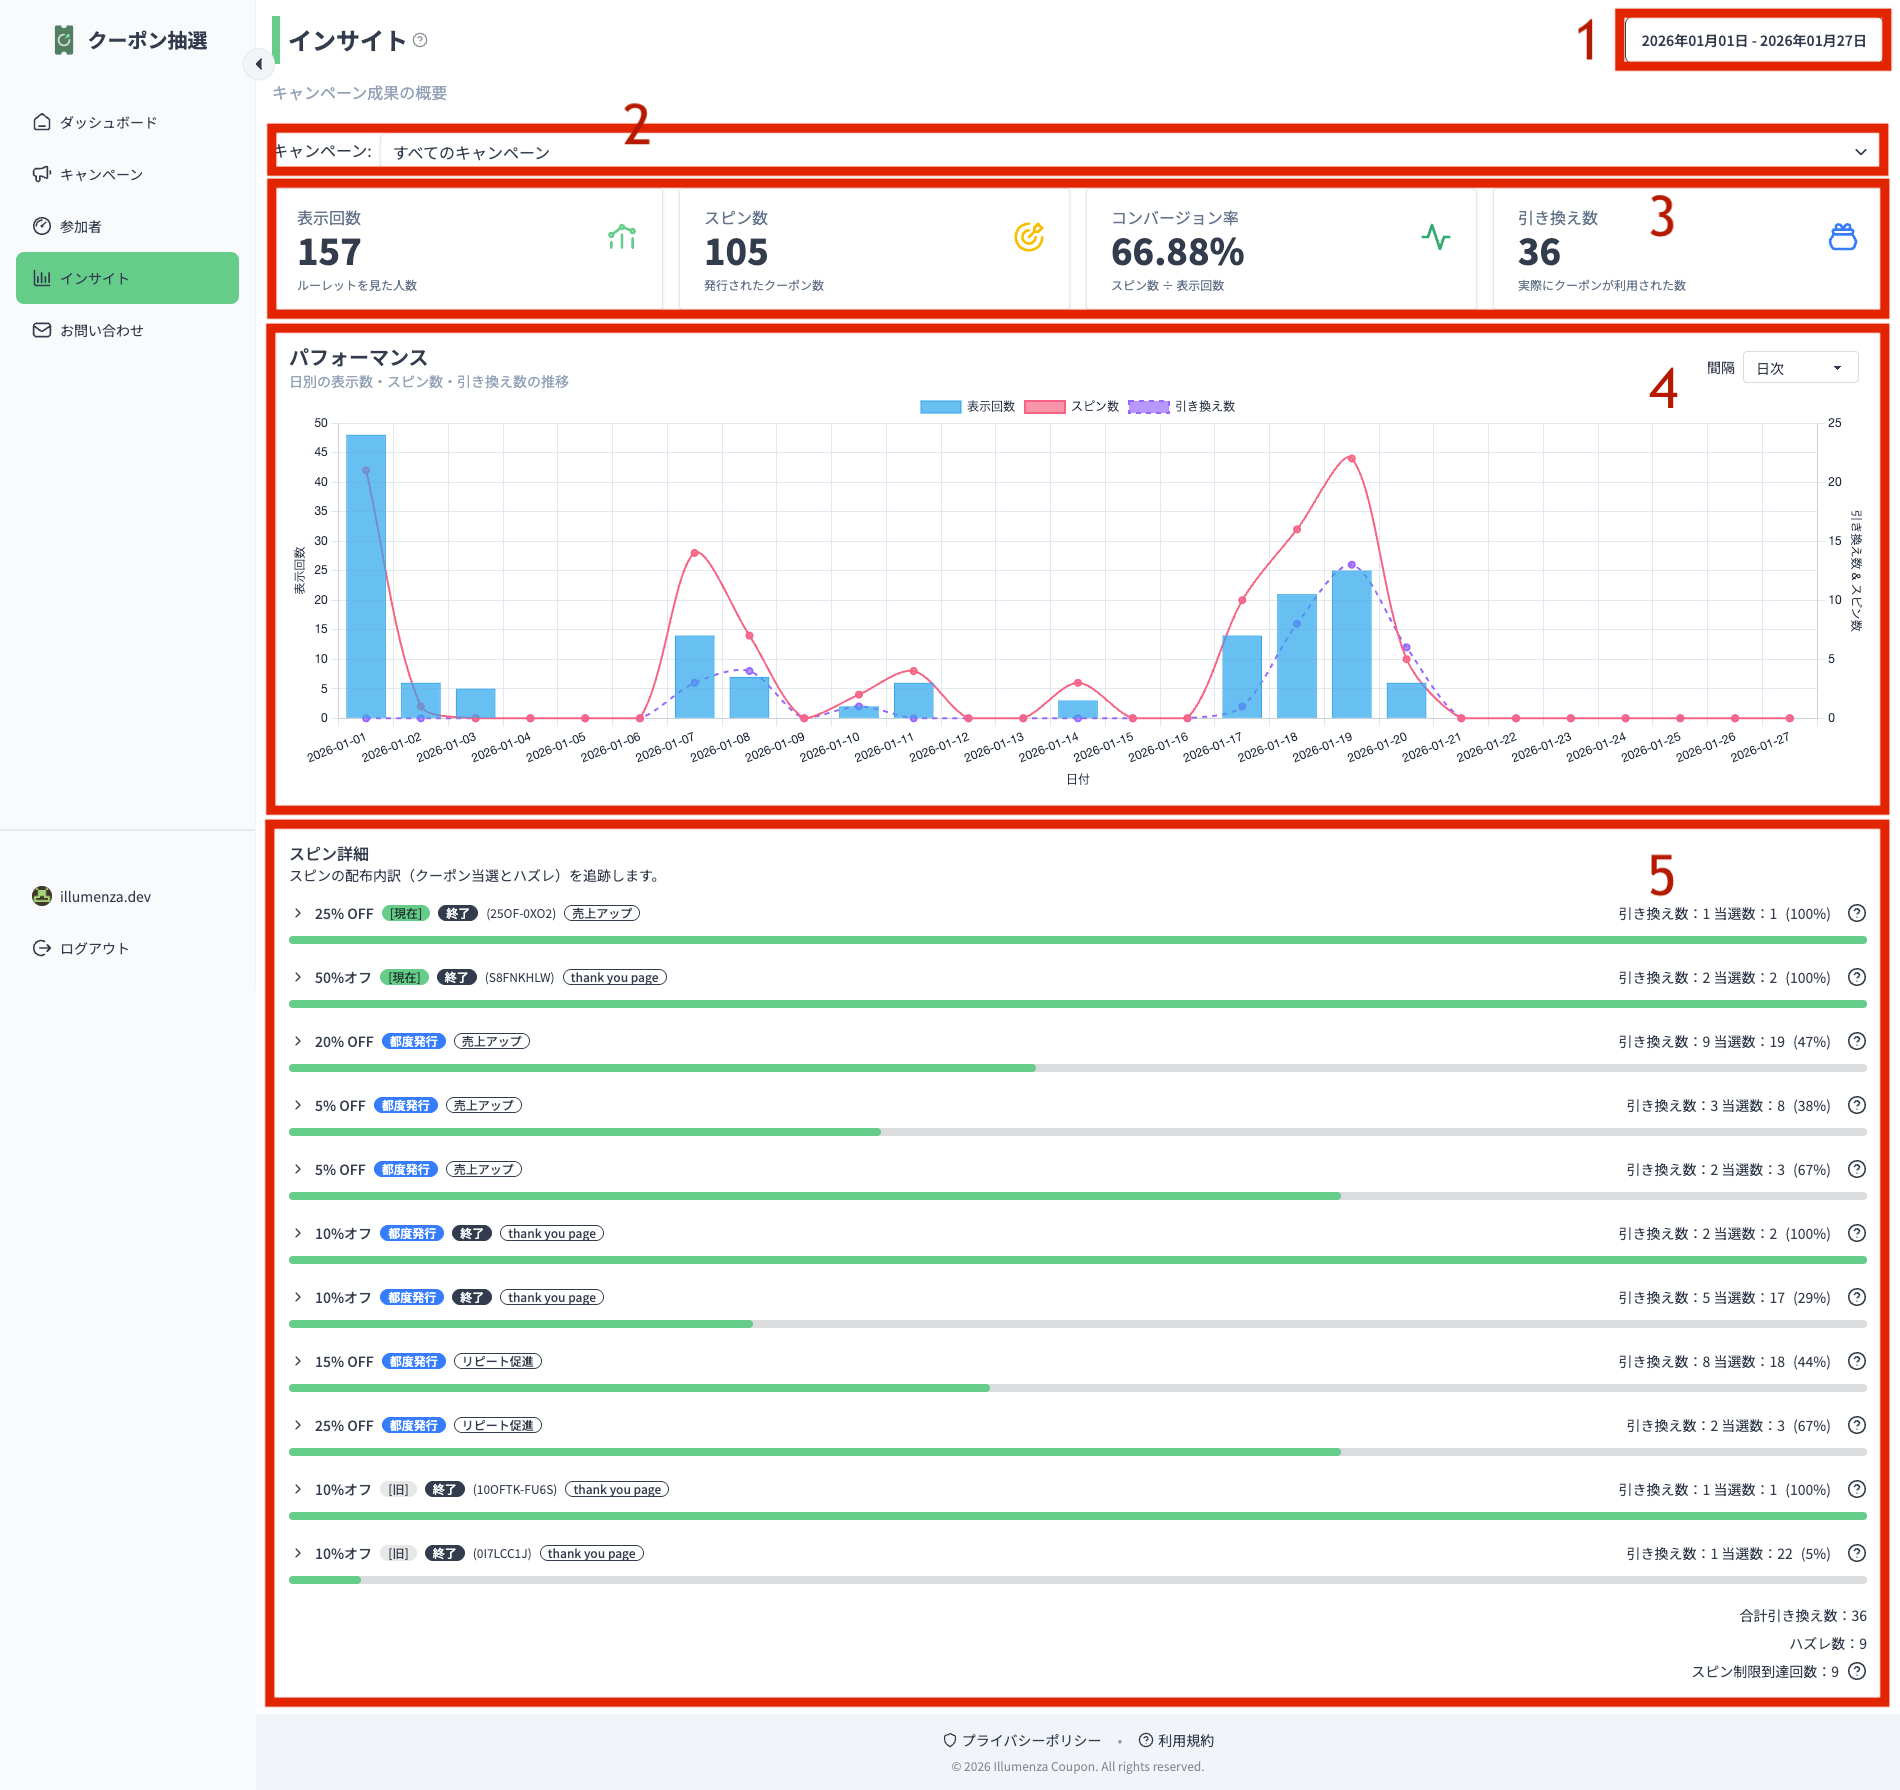Viewport: 1900px width, 1790px height.
Task: Toggle 引き換え数 legend series in chart
Action: click(1181, 406)
